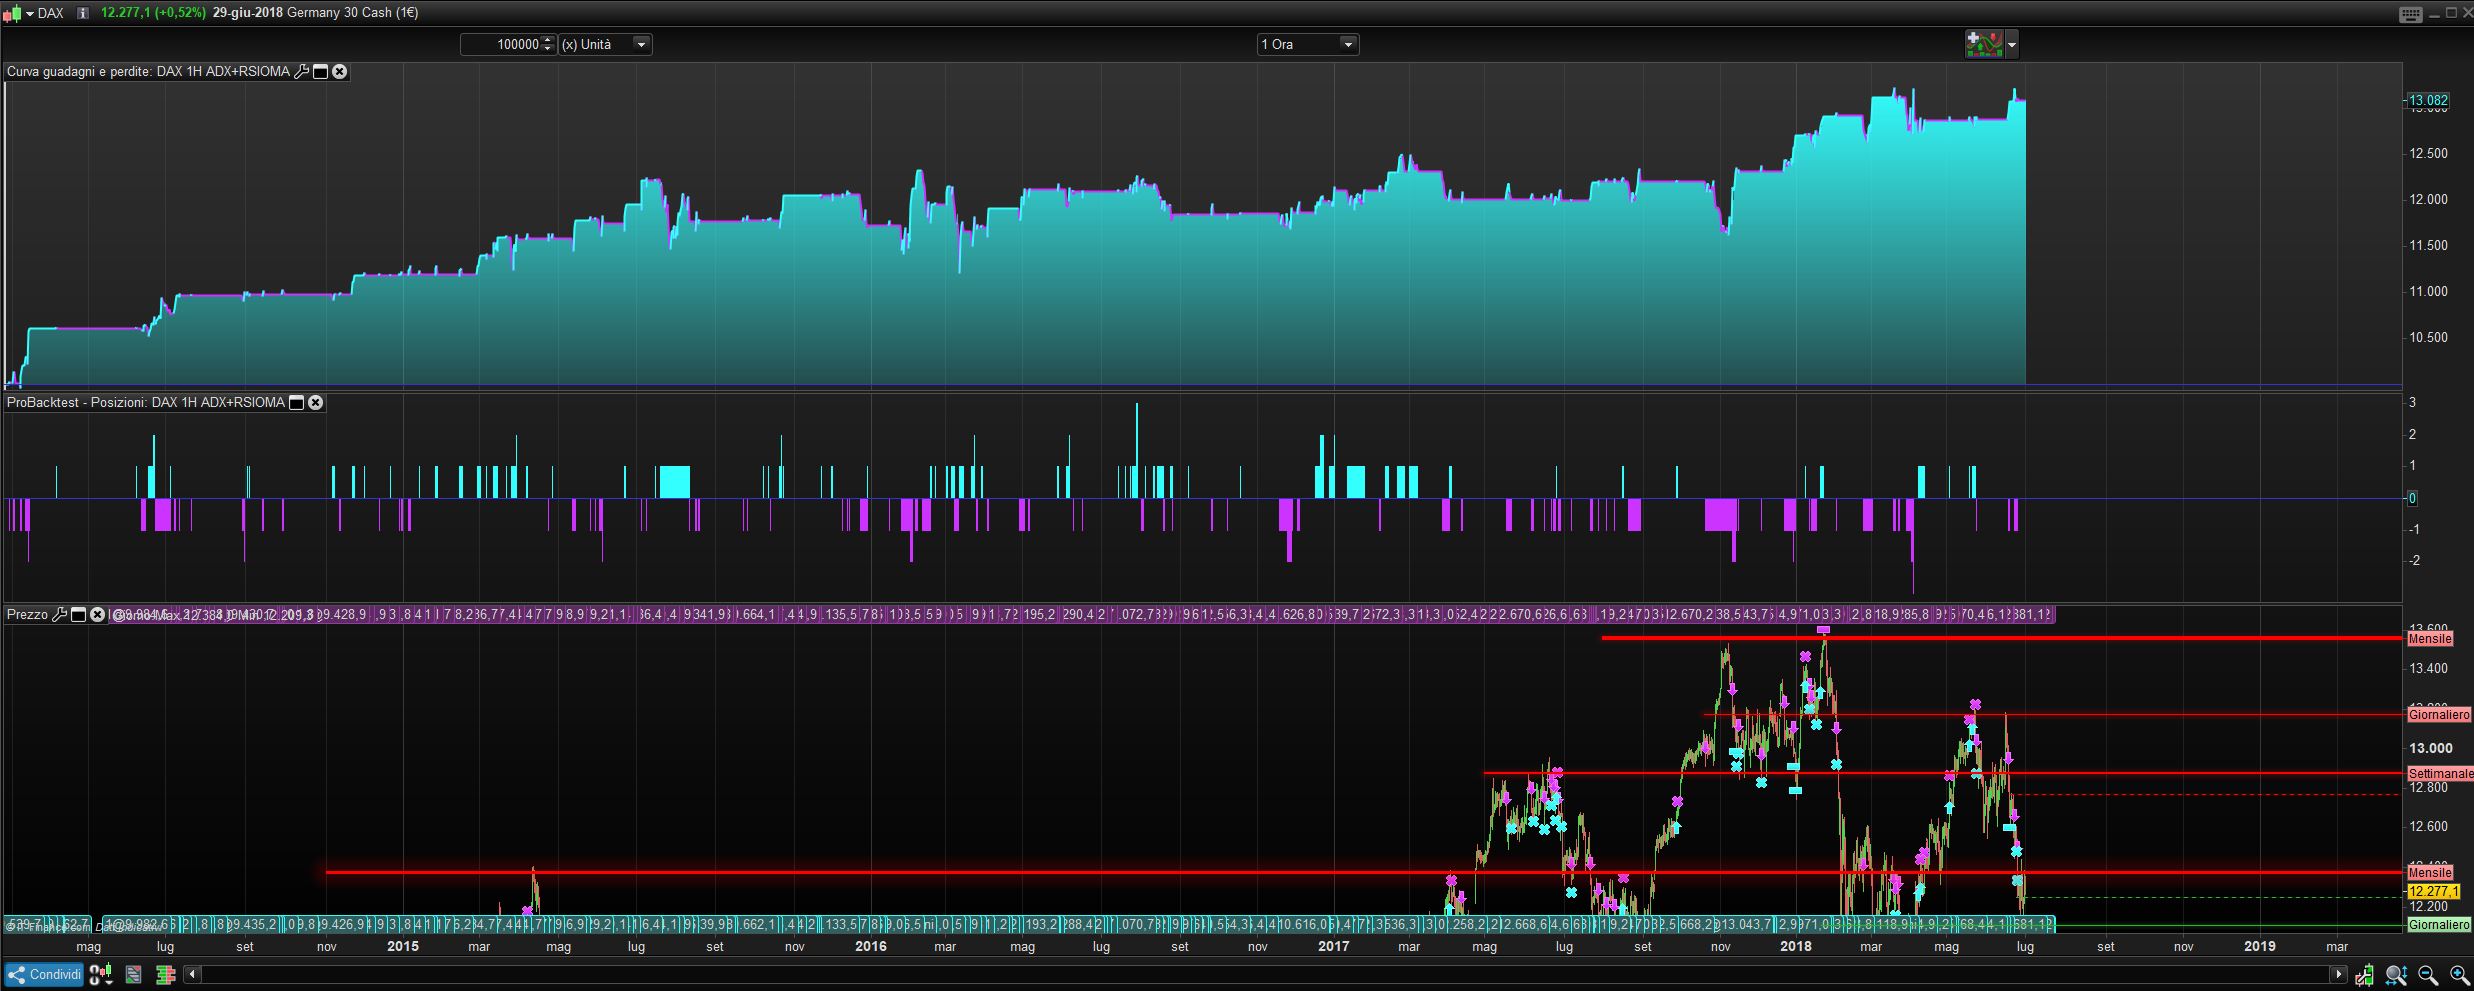2474x991 pixels.
Task: Click the horizontal time scrollbar track
Action: pyautogui.click(x=1265, y=975)
